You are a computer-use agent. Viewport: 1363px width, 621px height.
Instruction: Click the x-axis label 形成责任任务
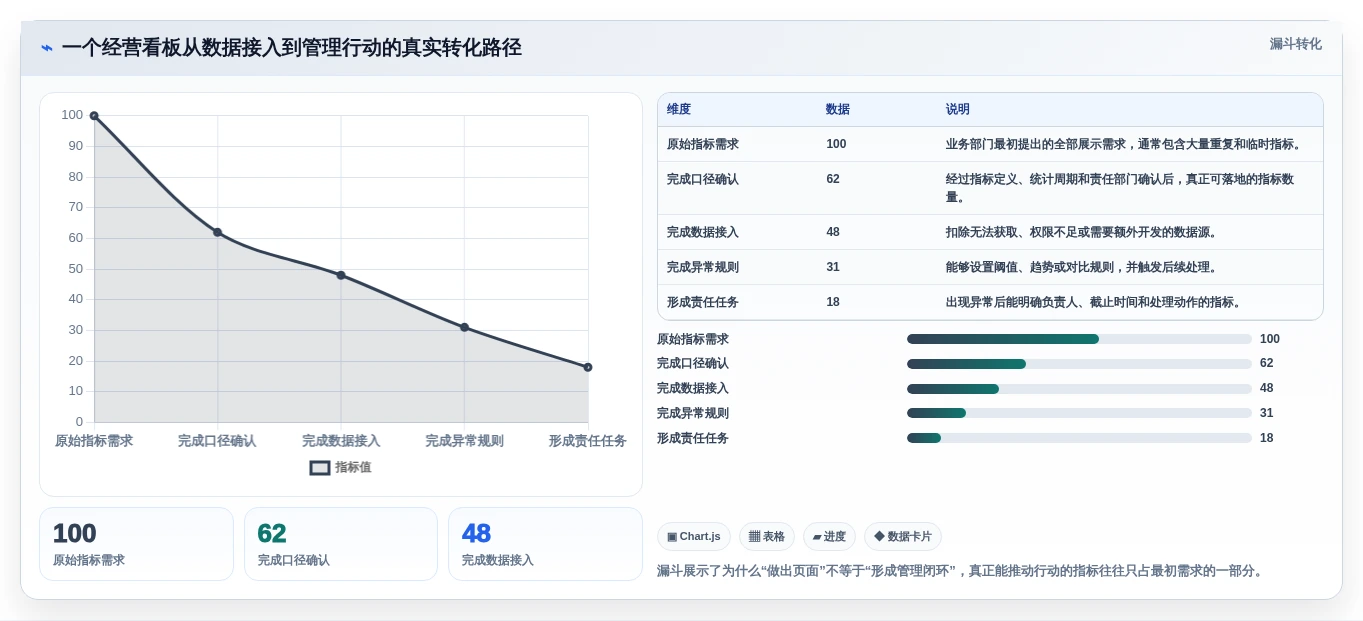pos(588,441)
